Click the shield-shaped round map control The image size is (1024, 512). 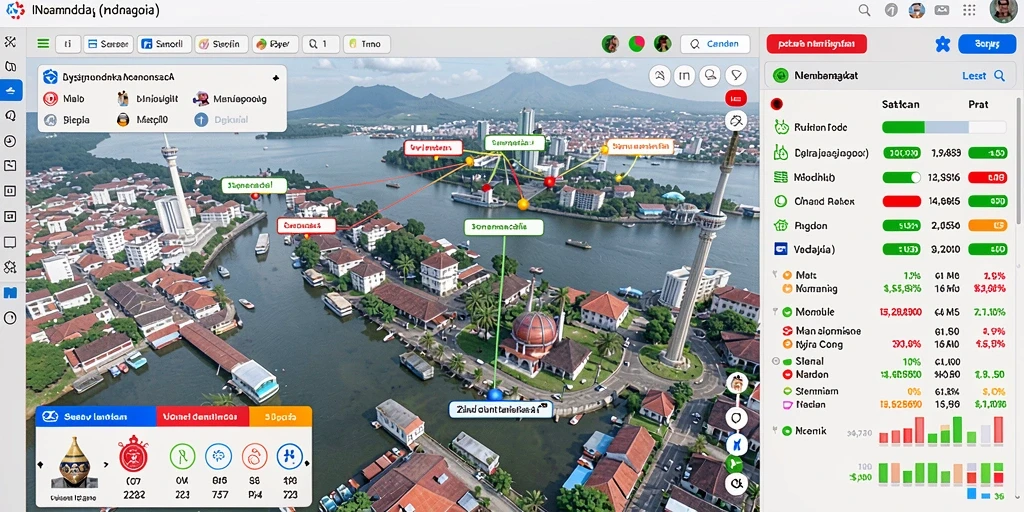click(x=736, y=76)
